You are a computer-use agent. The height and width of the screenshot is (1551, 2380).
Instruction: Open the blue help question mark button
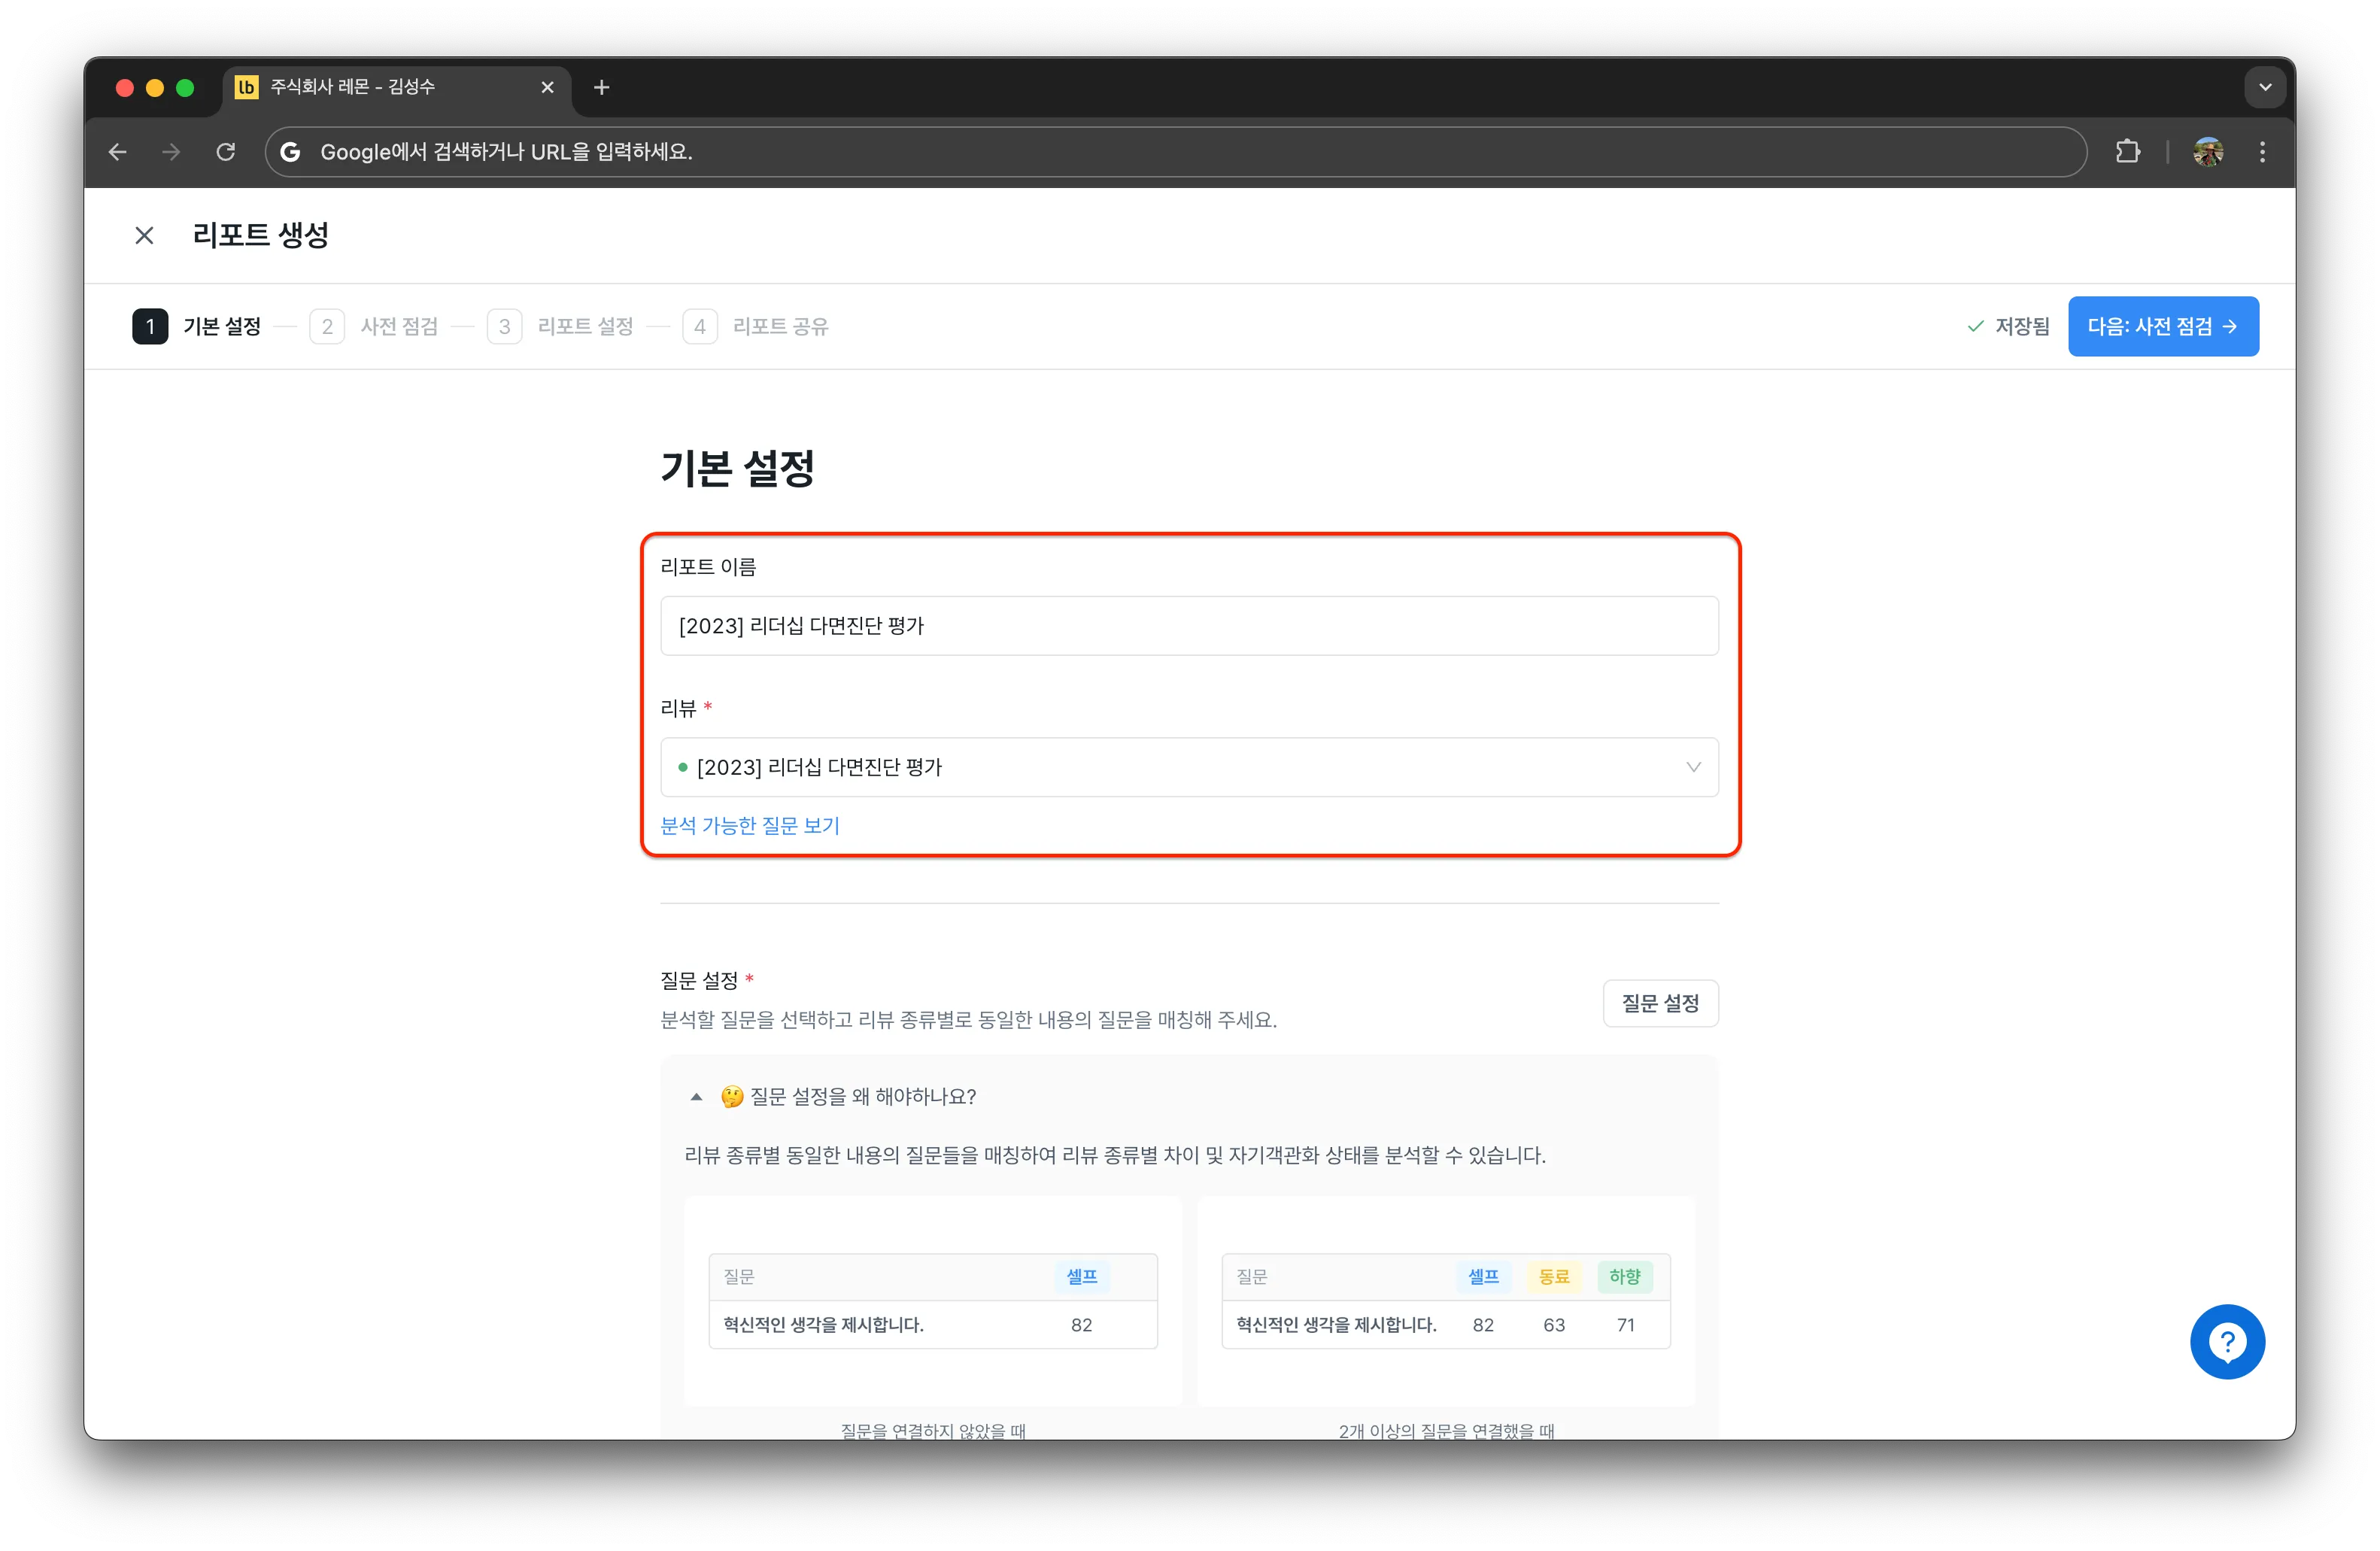tap(2227, 1341)
